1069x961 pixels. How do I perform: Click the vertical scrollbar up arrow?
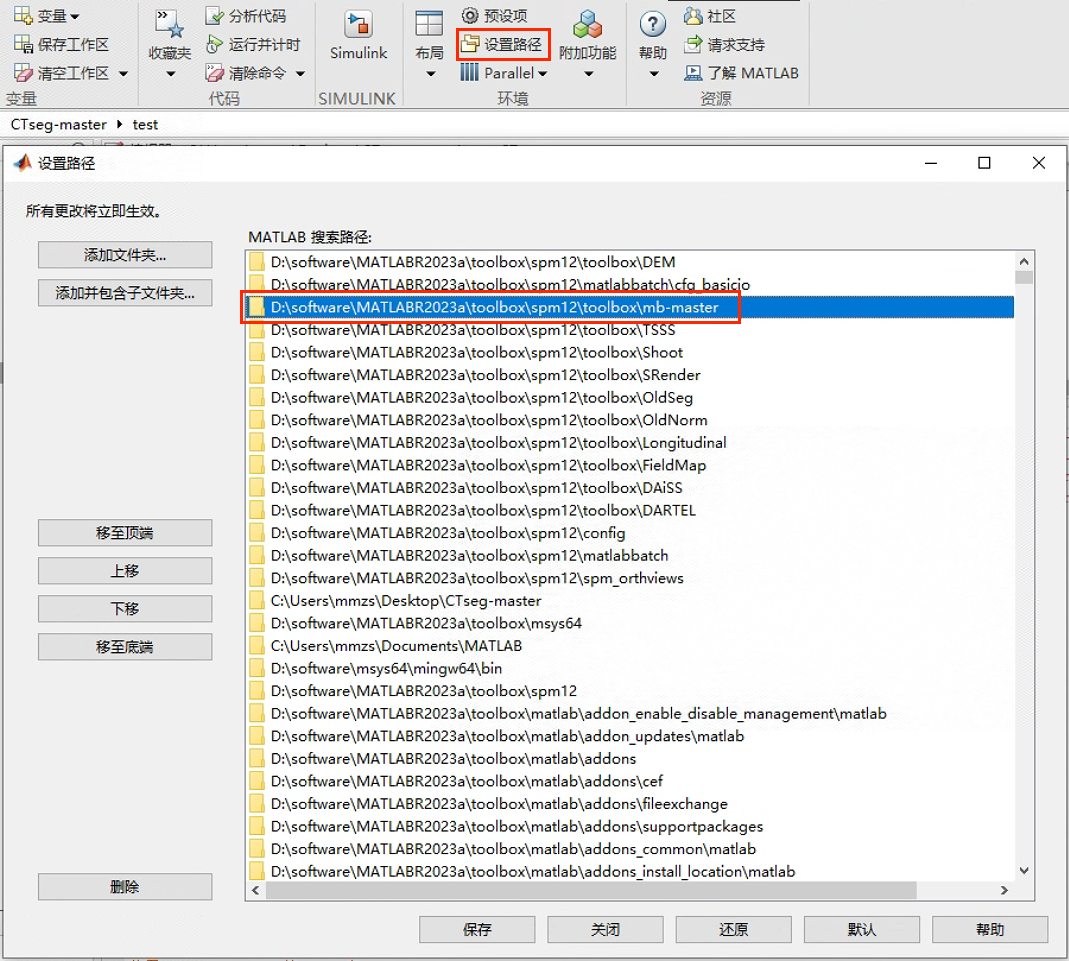click(1023, 261)
